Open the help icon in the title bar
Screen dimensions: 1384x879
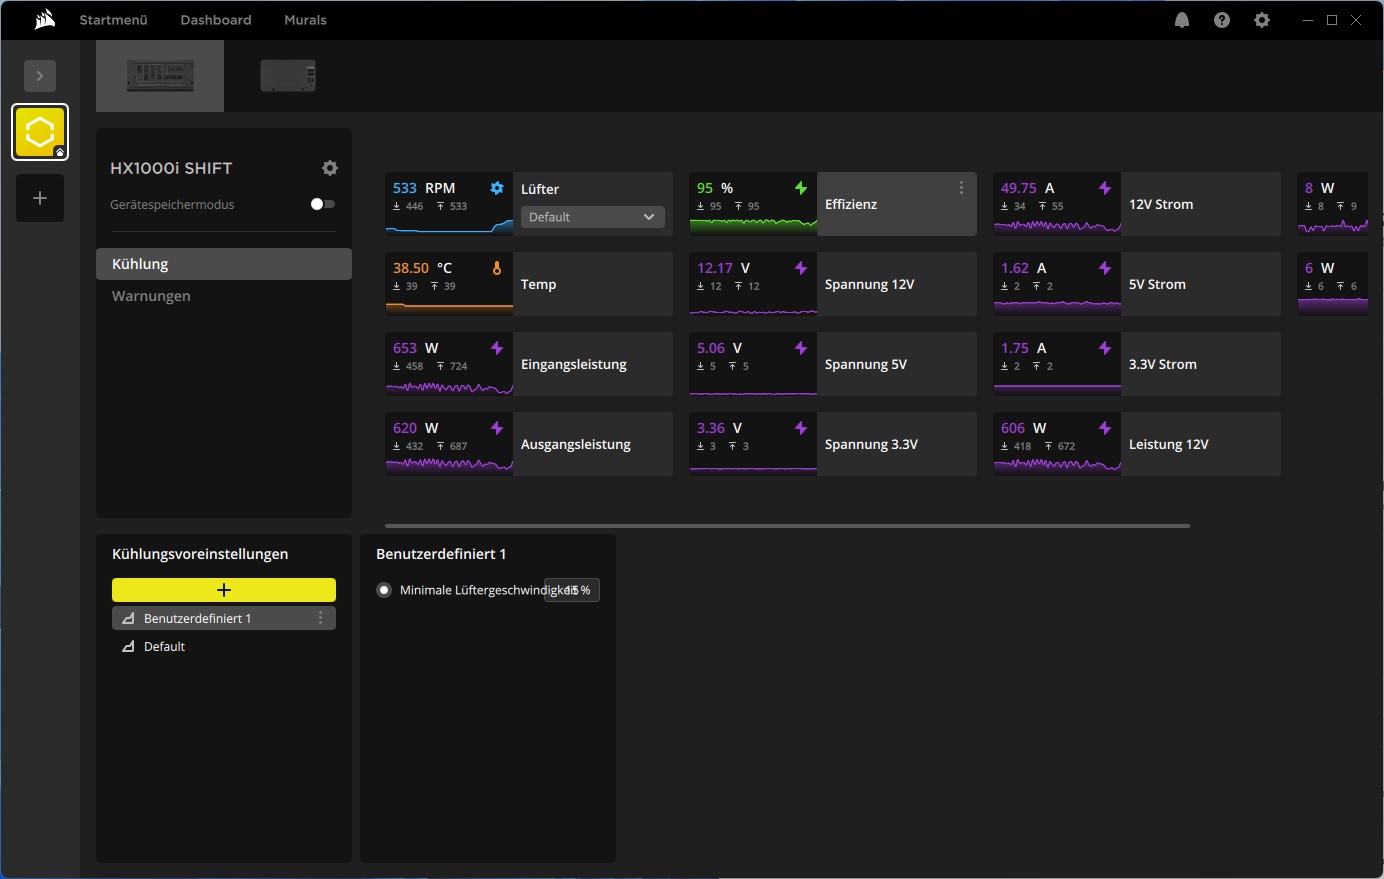tap(1221, 19)
